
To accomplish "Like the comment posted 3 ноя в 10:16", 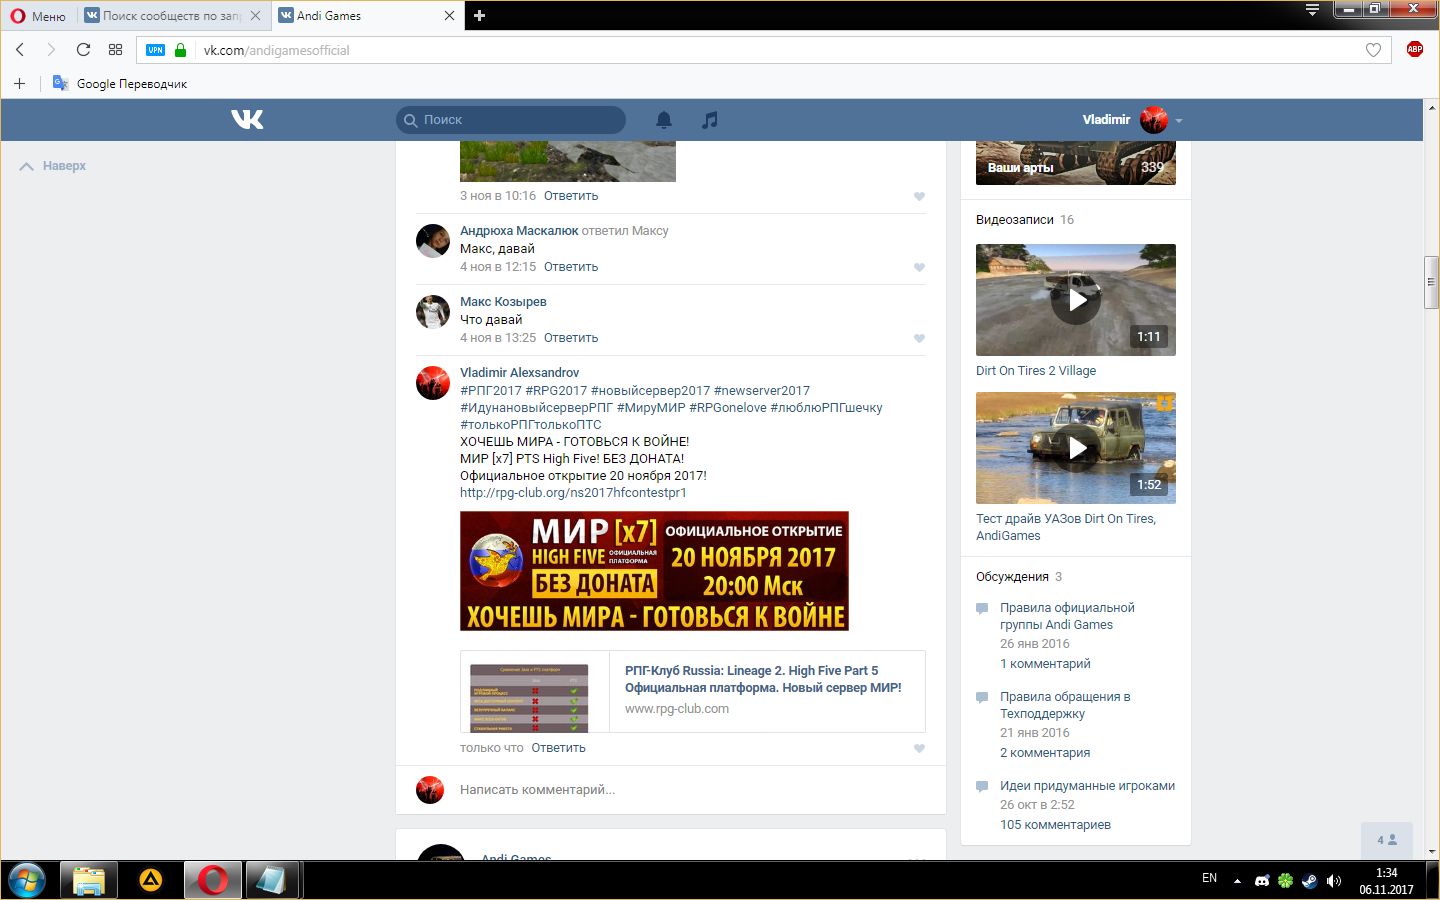I will click(x=919, y=196).
